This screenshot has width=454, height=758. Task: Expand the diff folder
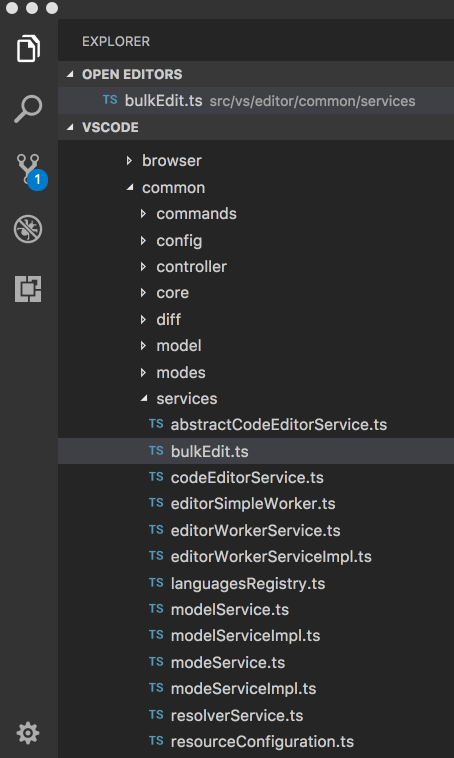(143, 319)
